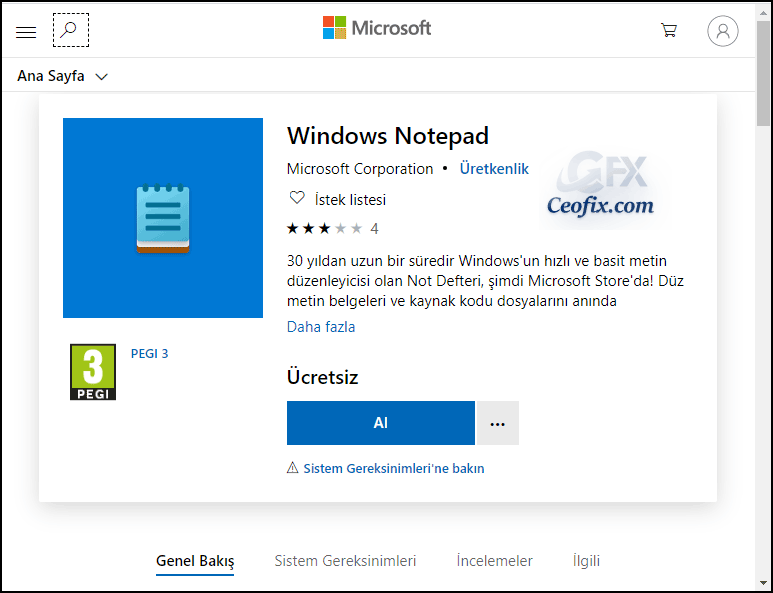773x593 pixels.
Task: Open Sistem Gereksinimleri'ne bakın link
Action: pos(394,468)
